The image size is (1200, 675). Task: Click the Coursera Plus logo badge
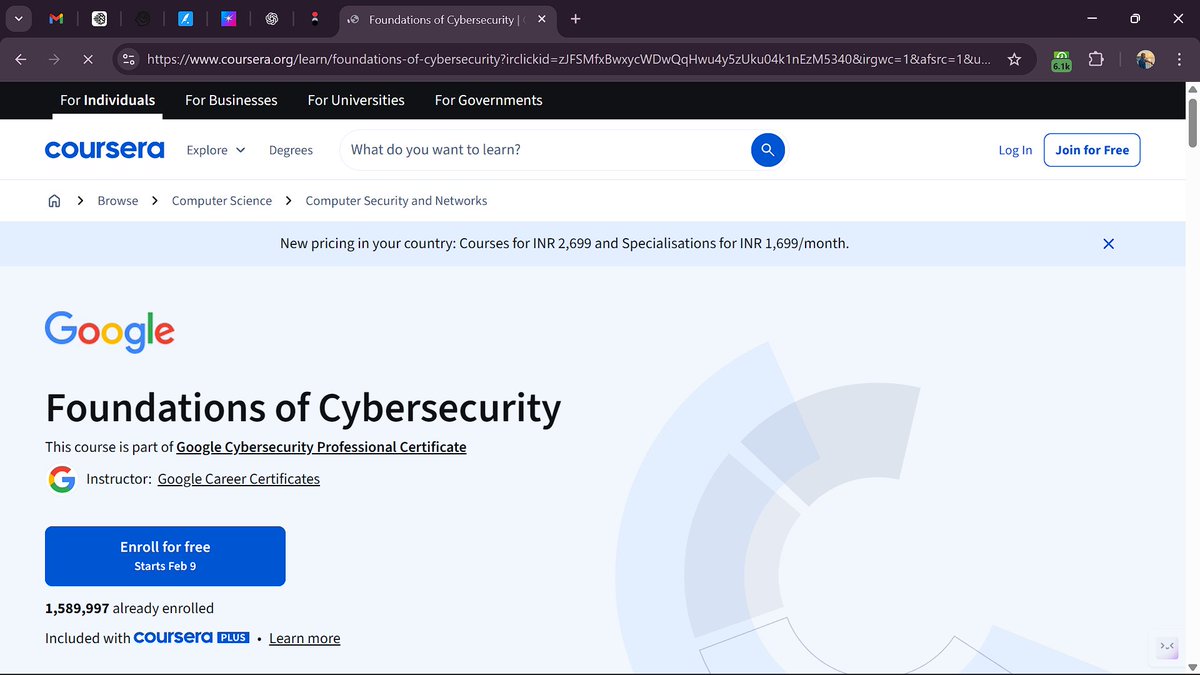coord(191,637)
